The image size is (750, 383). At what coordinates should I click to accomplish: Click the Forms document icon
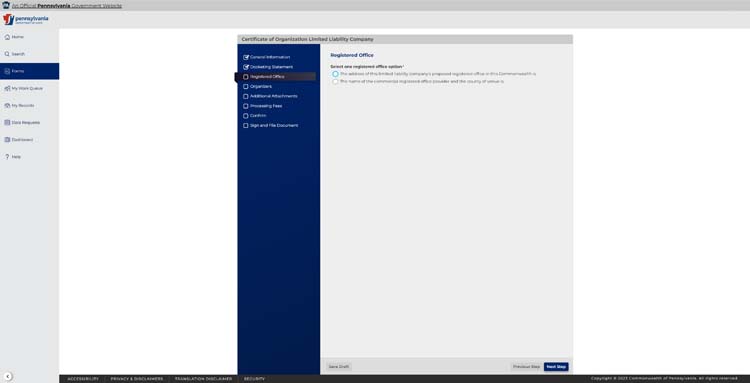(x=7, y=71)
